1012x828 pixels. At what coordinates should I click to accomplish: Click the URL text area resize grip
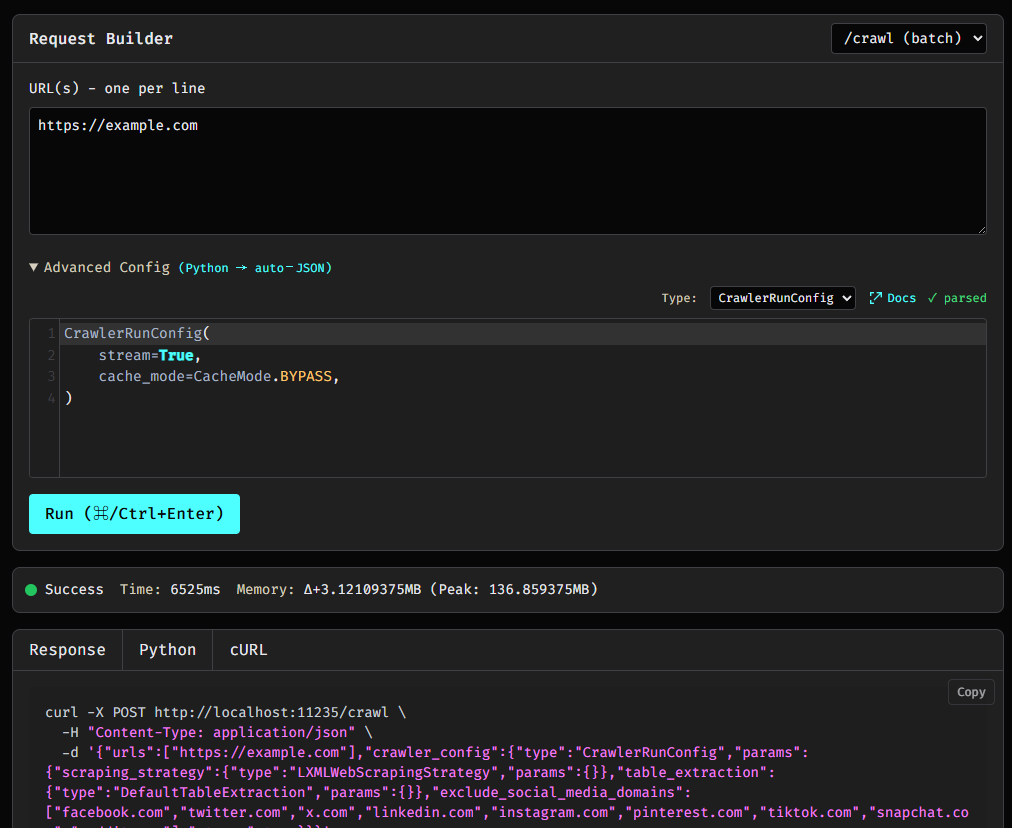tap(980, 228)
